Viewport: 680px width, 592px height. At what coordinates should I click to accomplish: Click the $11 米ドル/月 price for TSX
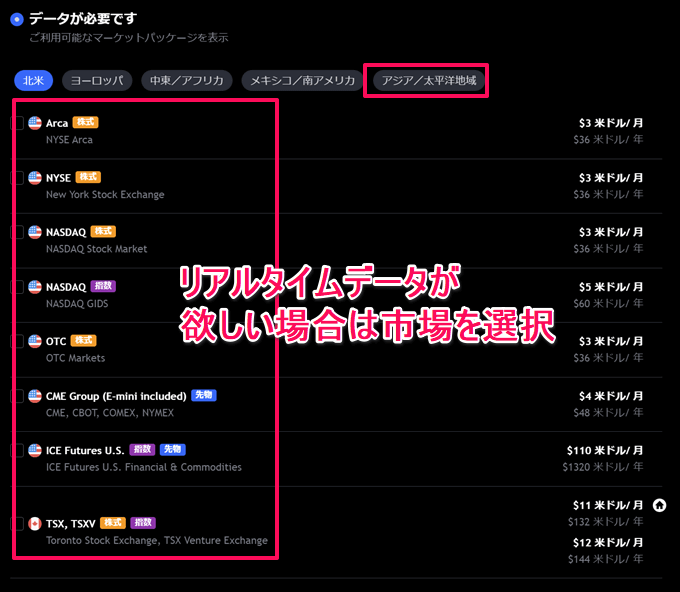[x=608, y=505]
